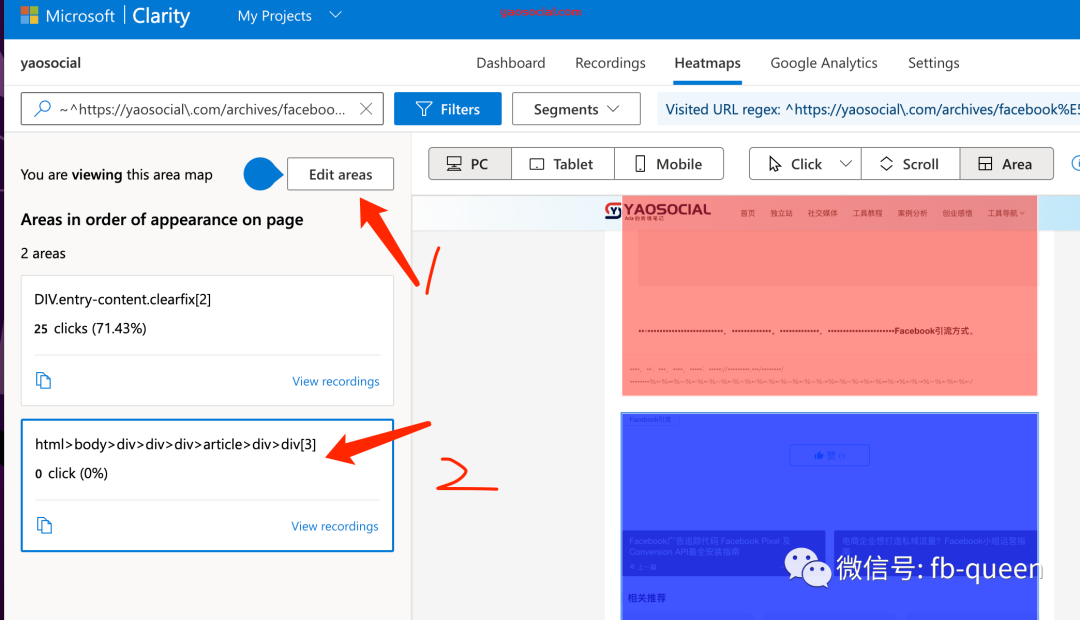Viewport: 1080px width, 620px height.
Task: View recordings for the 25 clicks area
Action: [335, 381]
